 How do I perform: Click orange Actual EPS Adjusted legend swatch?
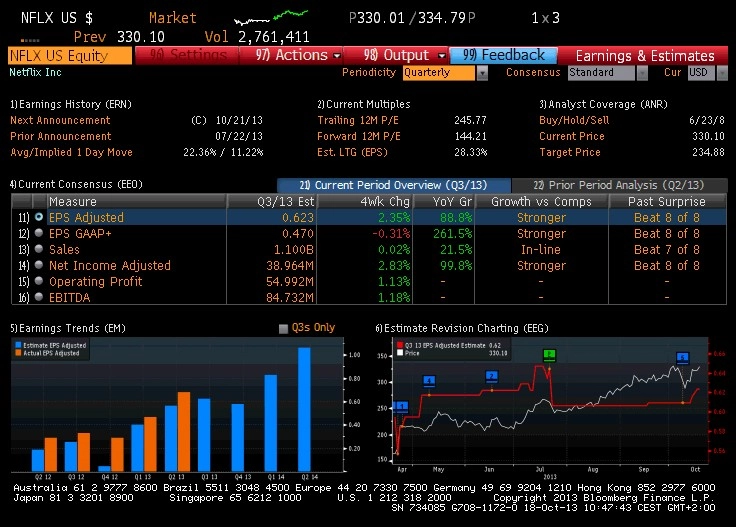(18, 353)
